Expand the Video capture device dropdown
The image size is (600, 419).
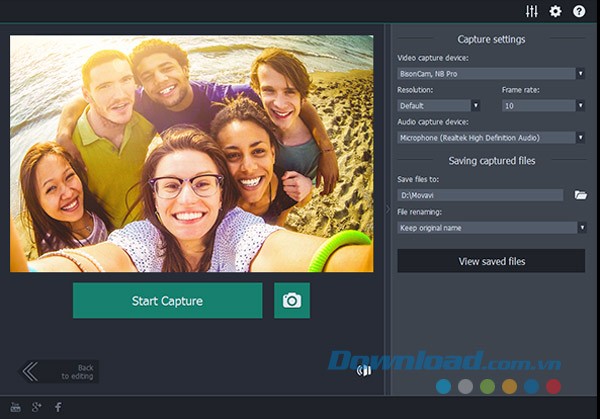pos(490,73)
